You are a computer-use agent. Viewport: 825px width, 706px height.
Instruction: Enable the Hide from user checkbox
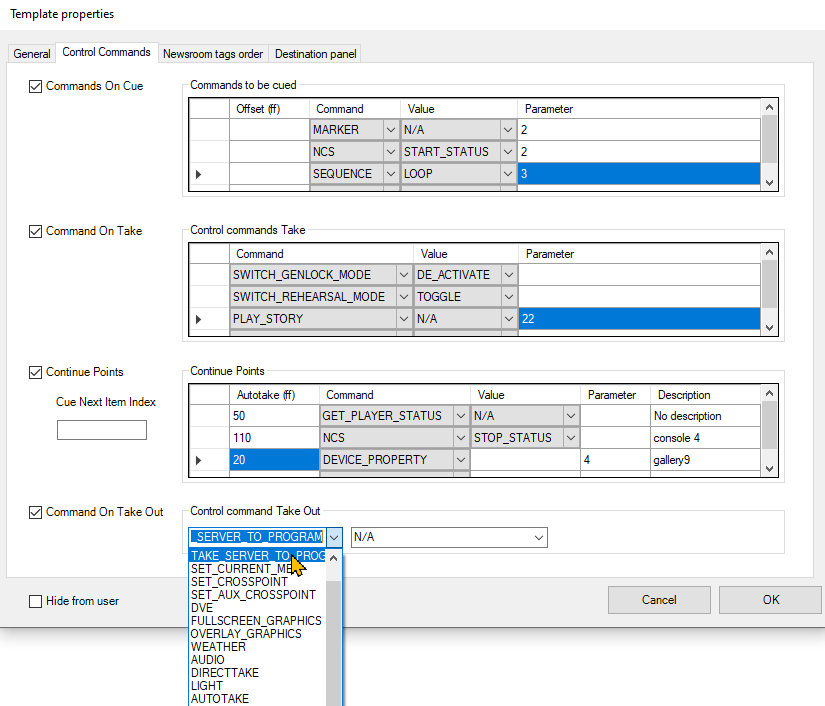click(x=37, y=602)
